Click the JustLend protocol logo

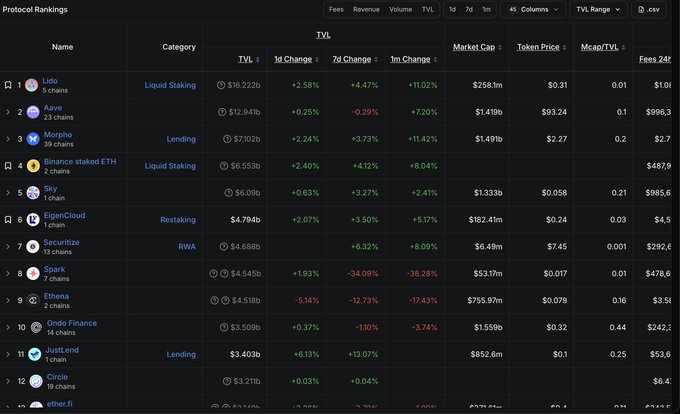pos(34,354)
